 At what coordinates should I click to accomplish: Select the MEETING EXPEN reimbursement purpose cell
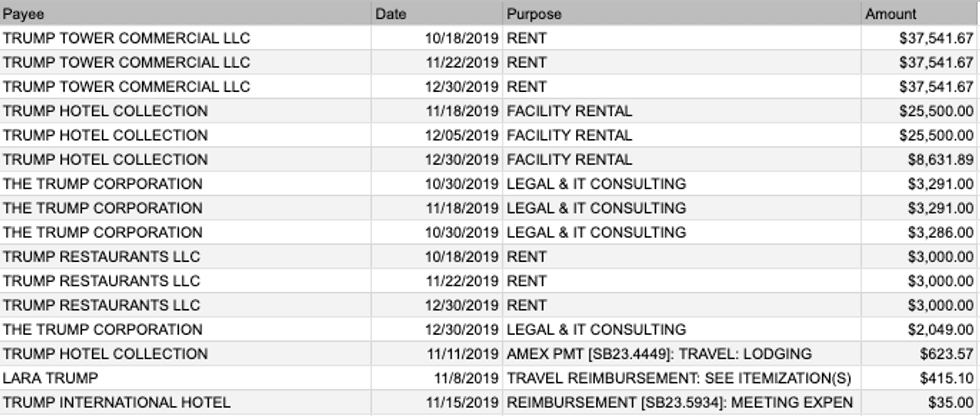click(x=682, y=402)
